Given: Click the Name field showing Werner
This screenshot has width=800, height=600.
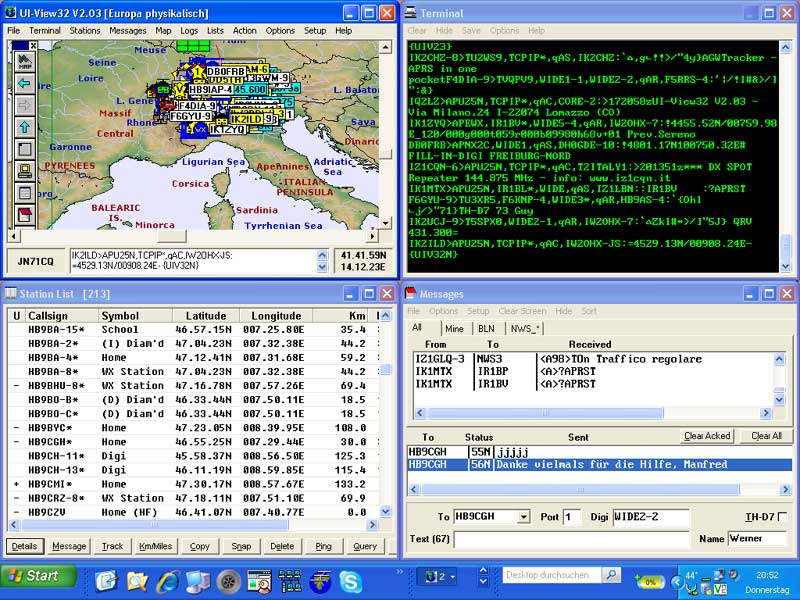Looking at the screenshot, I should click(757, 539).
